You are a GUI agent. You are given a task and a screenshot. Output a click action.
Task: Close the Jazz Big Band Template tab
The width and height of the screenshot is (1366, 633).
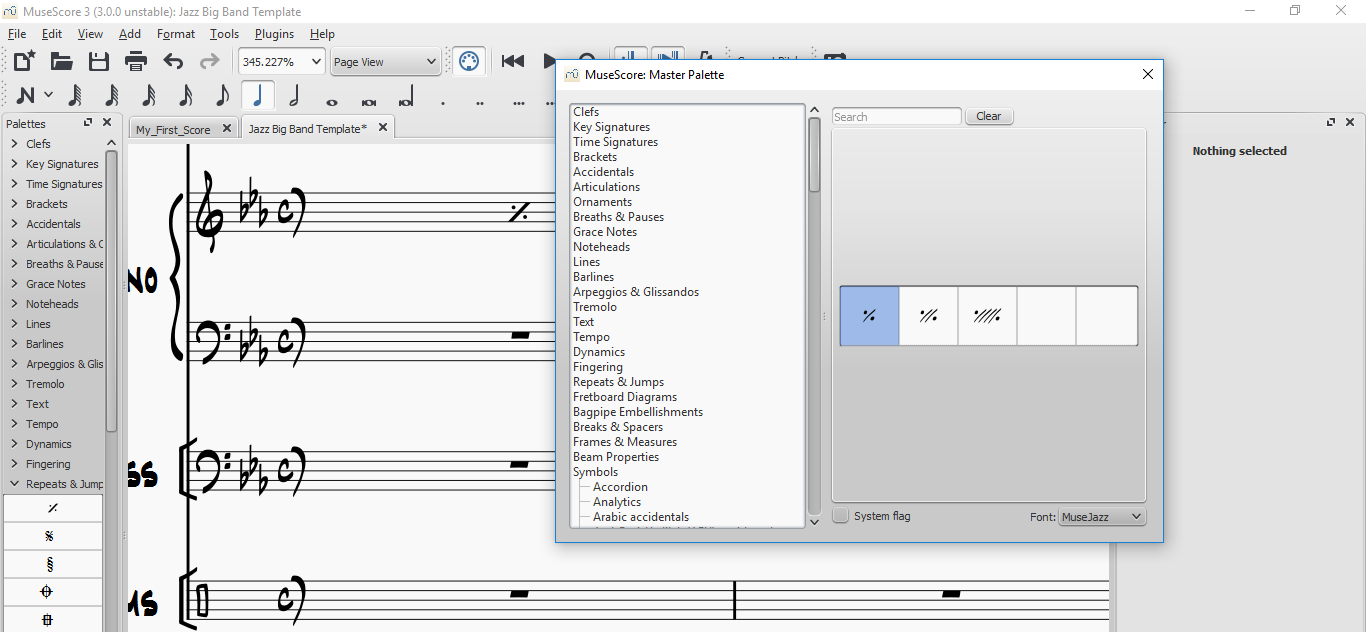click(382, 129)
